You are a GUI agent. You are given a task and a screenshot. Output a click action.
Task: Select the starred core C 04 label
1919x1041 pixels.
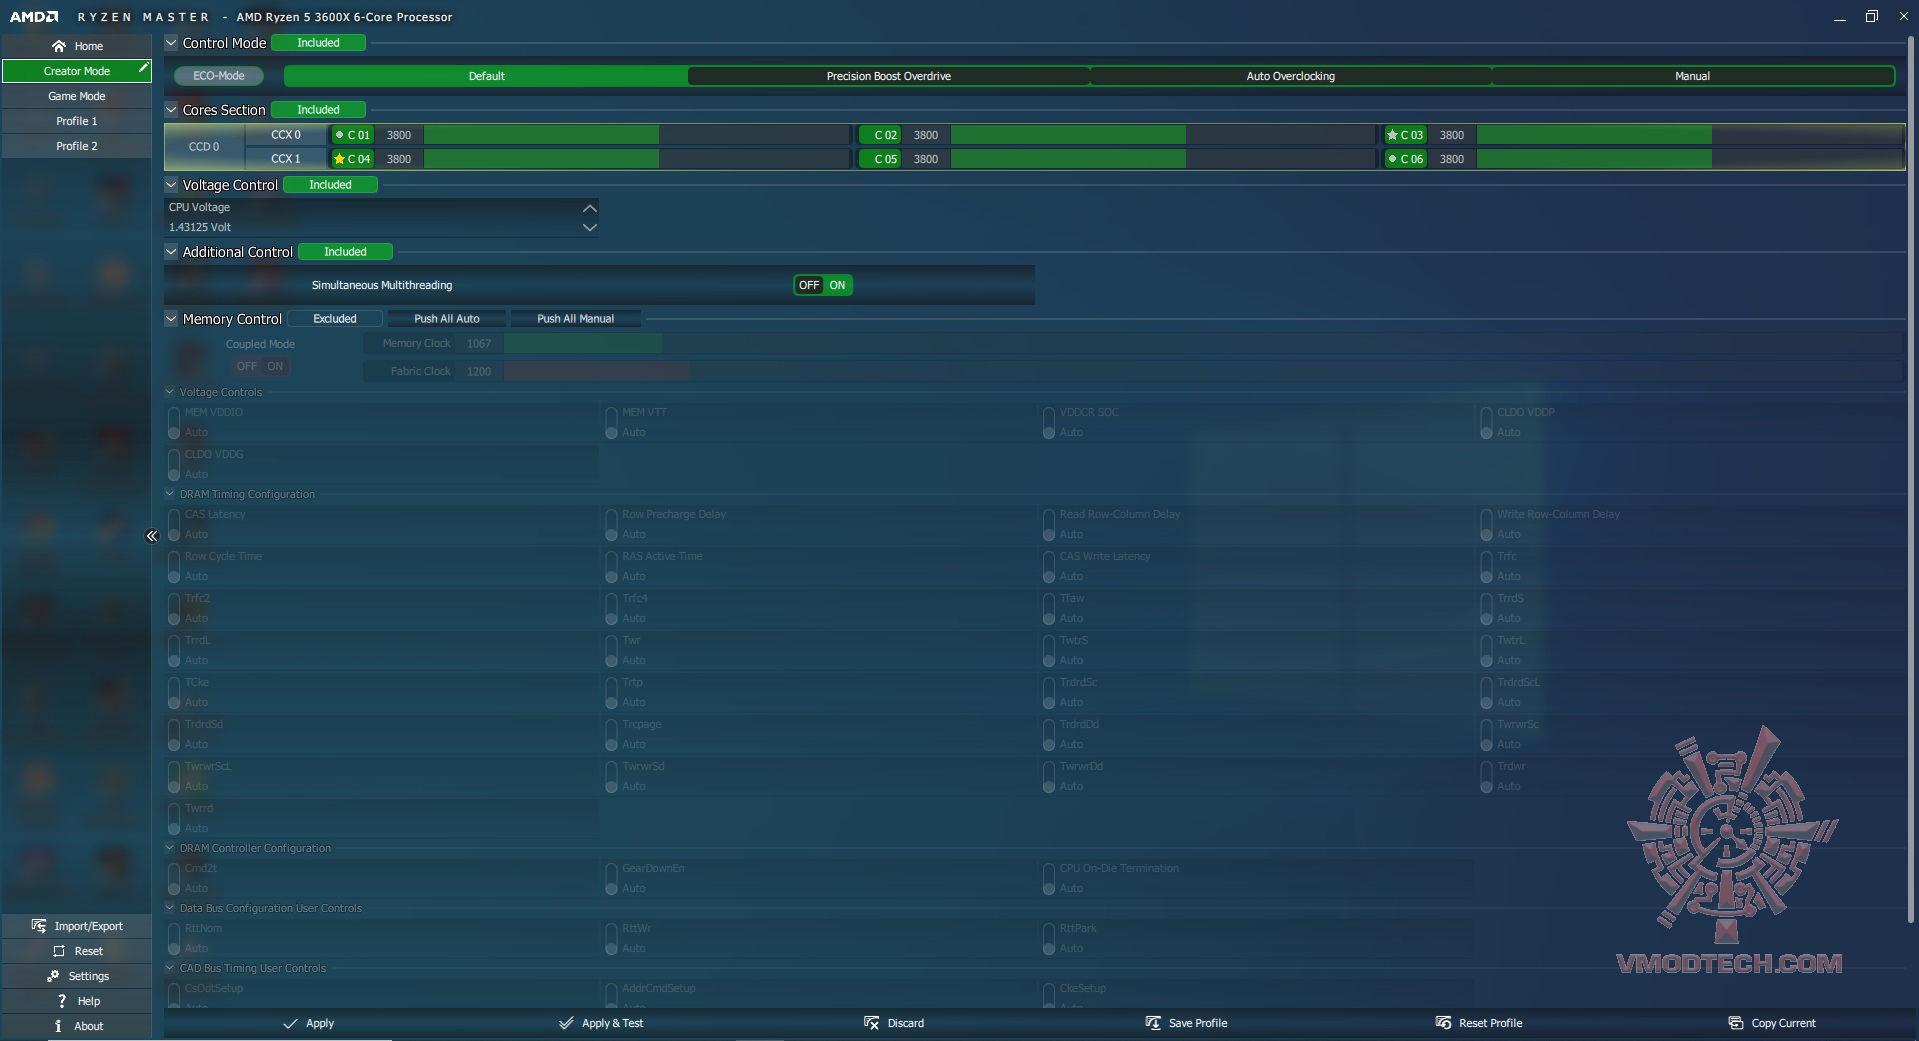[353, 159]
